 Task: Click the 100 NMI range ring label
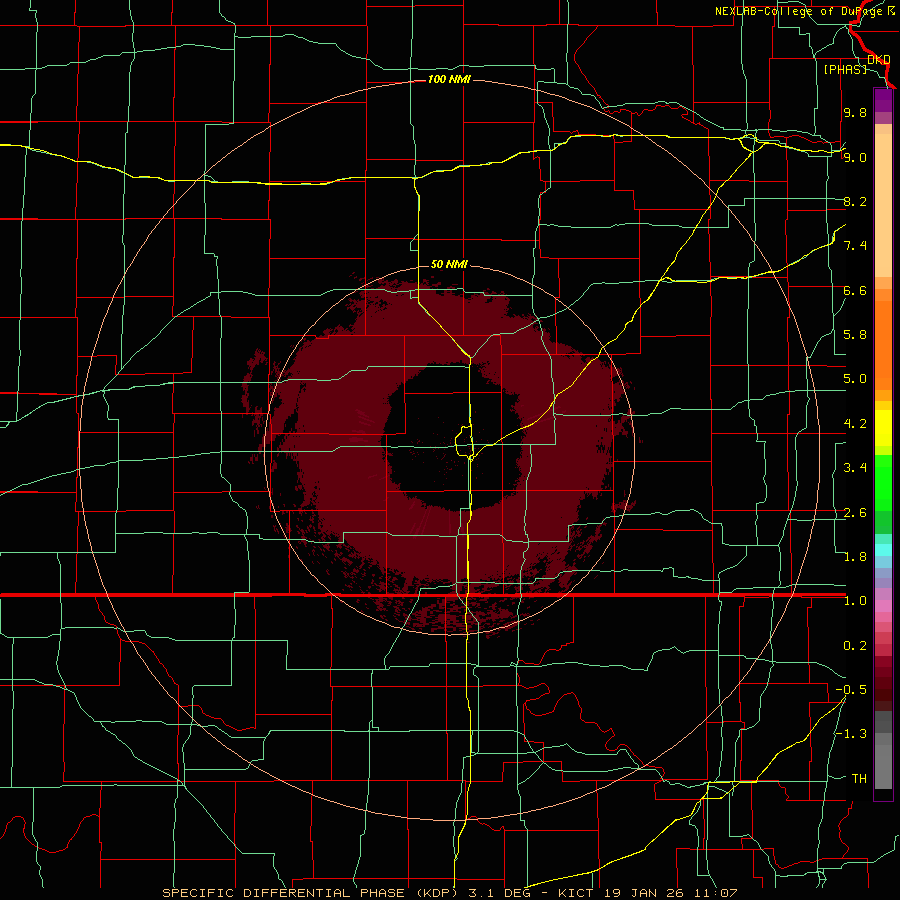point(449,79)
